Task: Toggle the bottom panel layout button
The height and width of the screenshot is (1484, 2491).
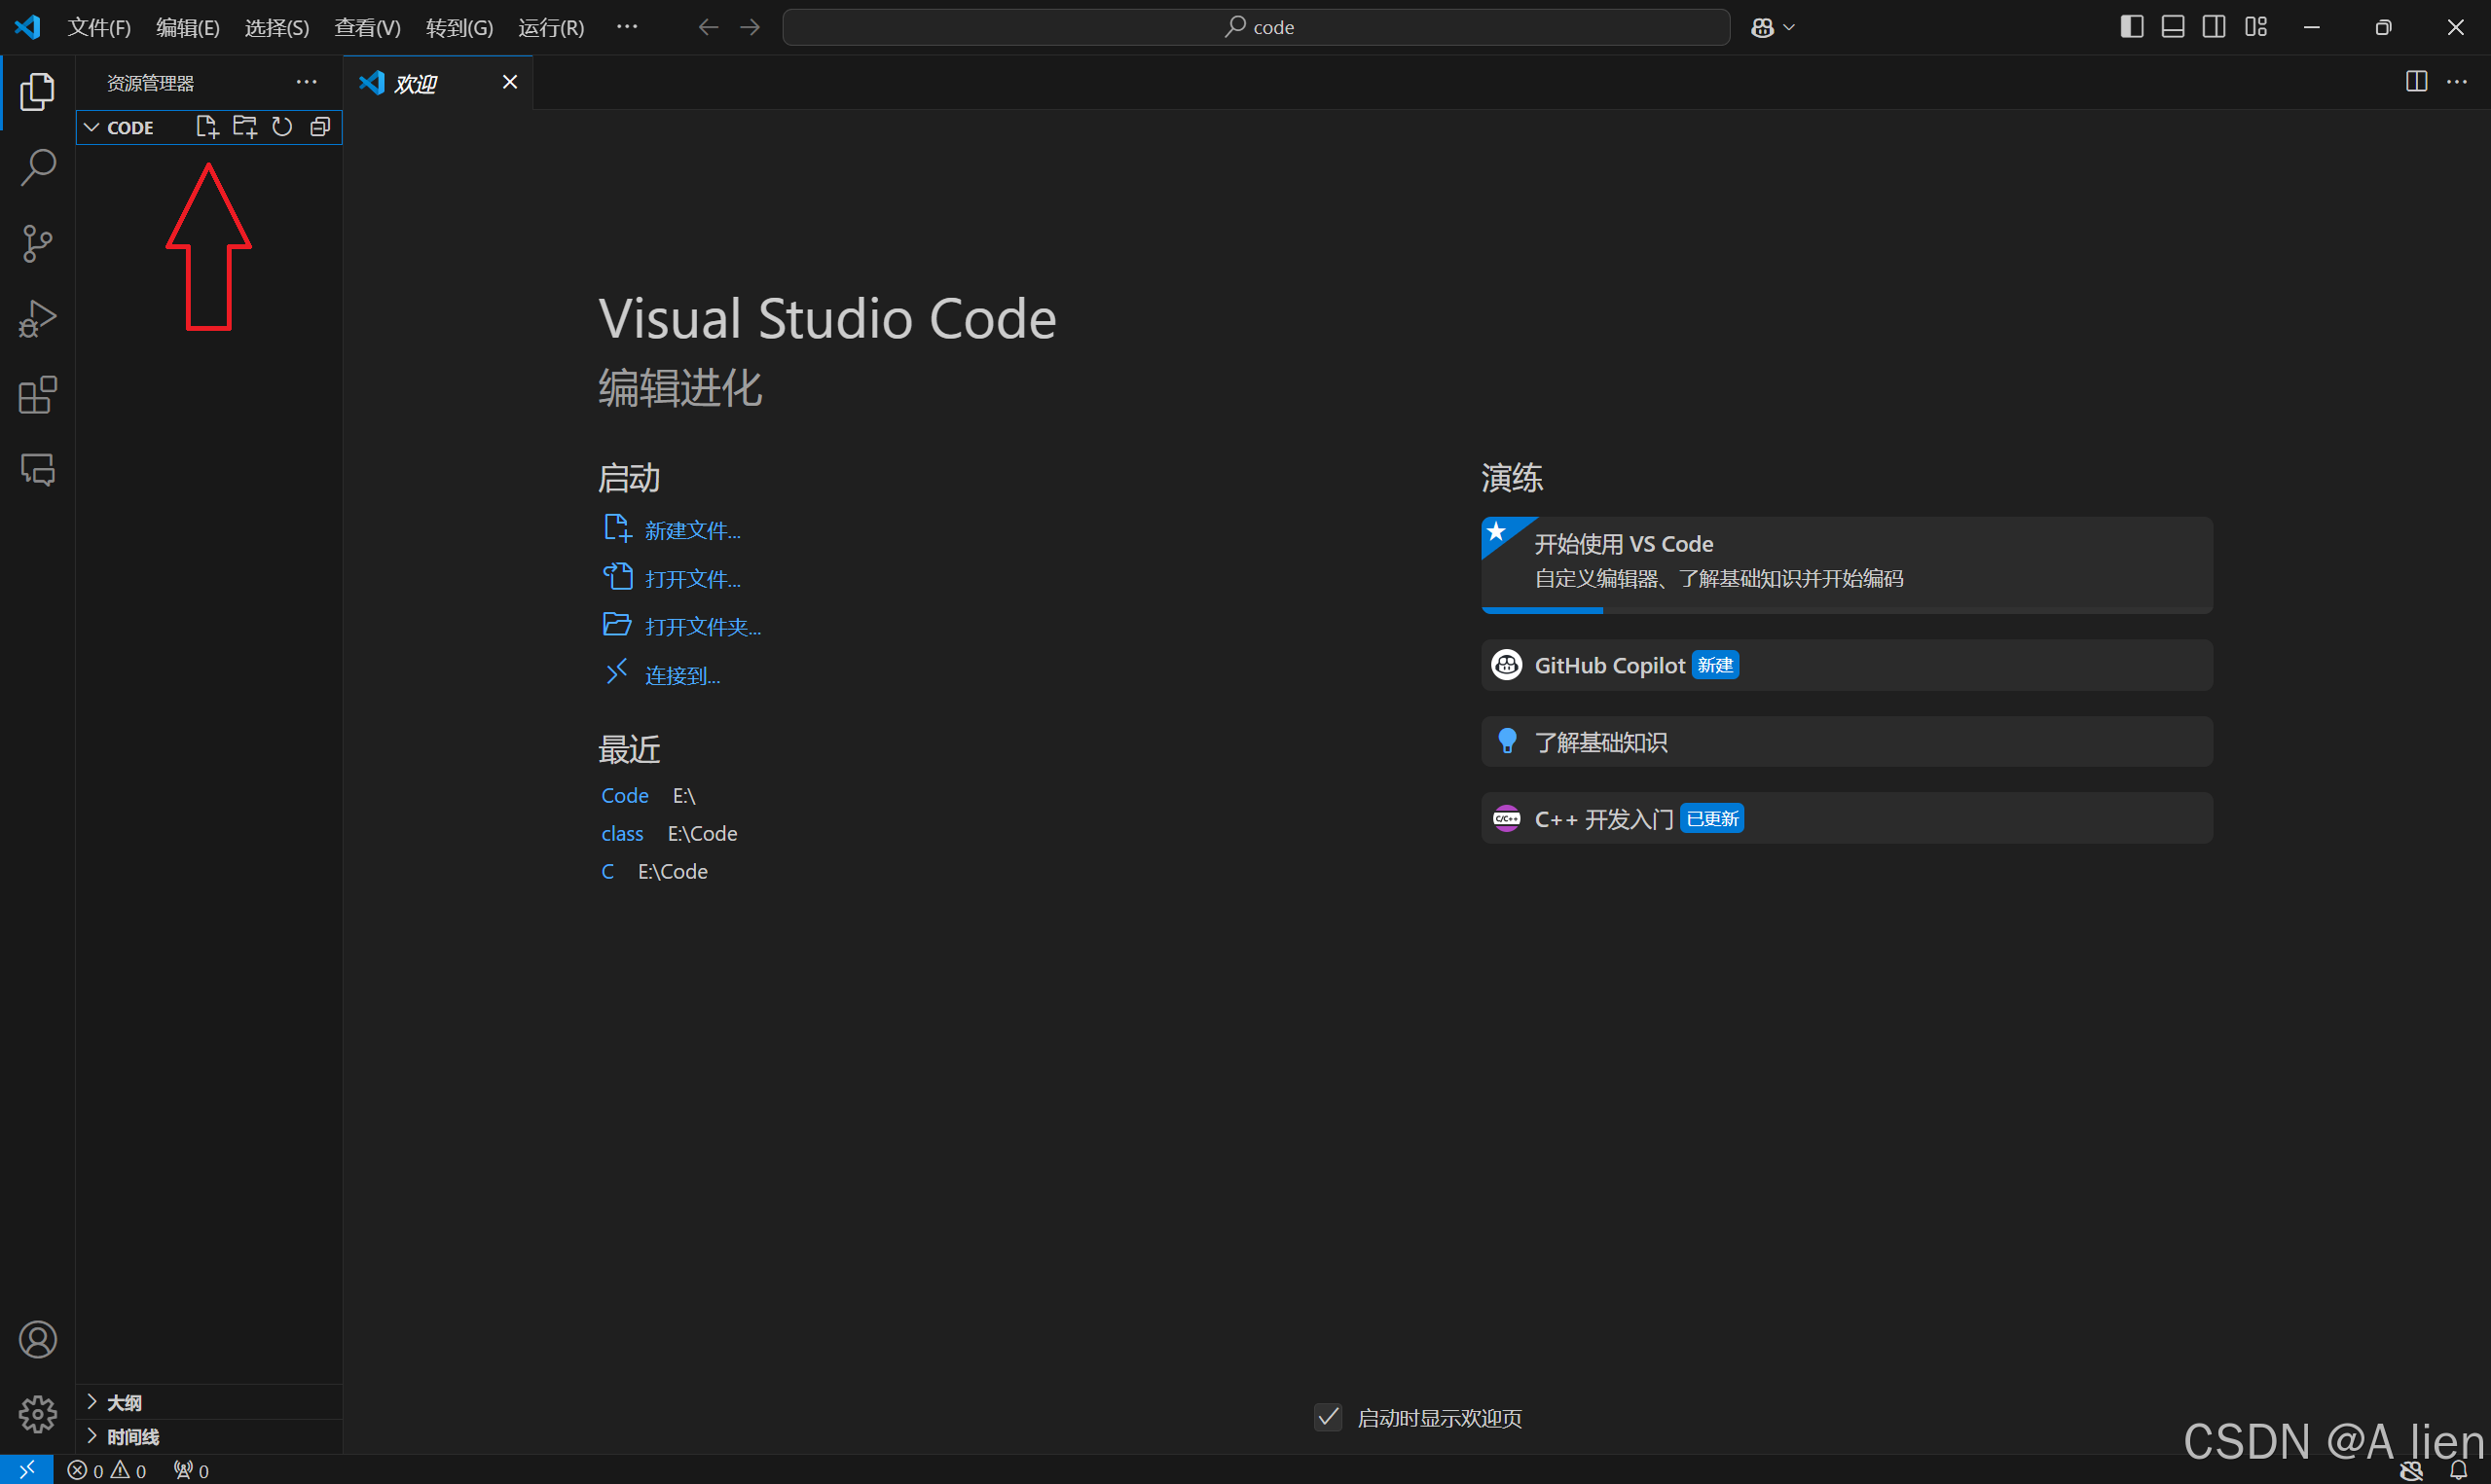Action: click(x=2173, y=27)
